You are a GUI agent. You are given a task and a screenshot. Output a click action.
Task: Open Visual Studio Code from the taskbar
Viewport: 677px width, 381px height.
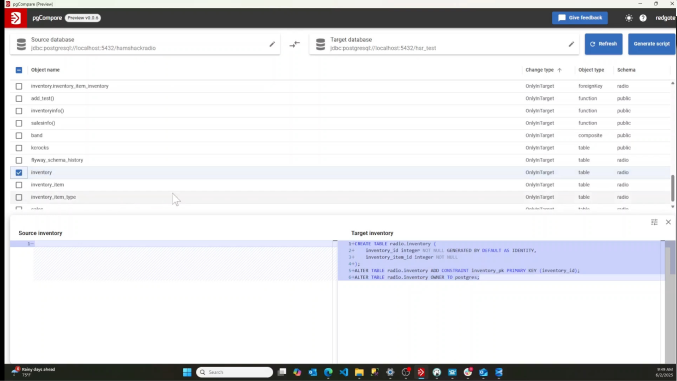pos(344,372)
